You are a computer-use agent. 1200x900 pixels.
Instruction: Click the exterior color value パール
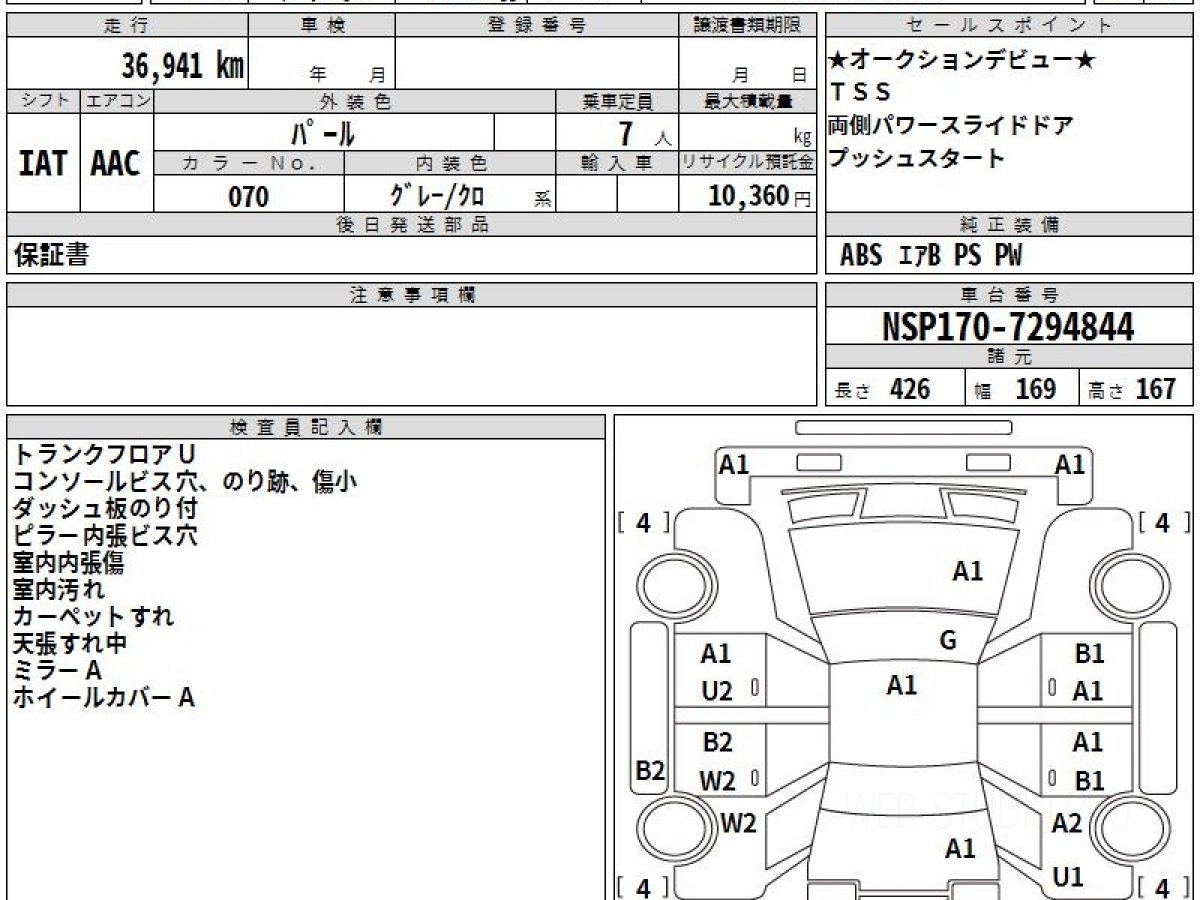(x=323, y=132)
